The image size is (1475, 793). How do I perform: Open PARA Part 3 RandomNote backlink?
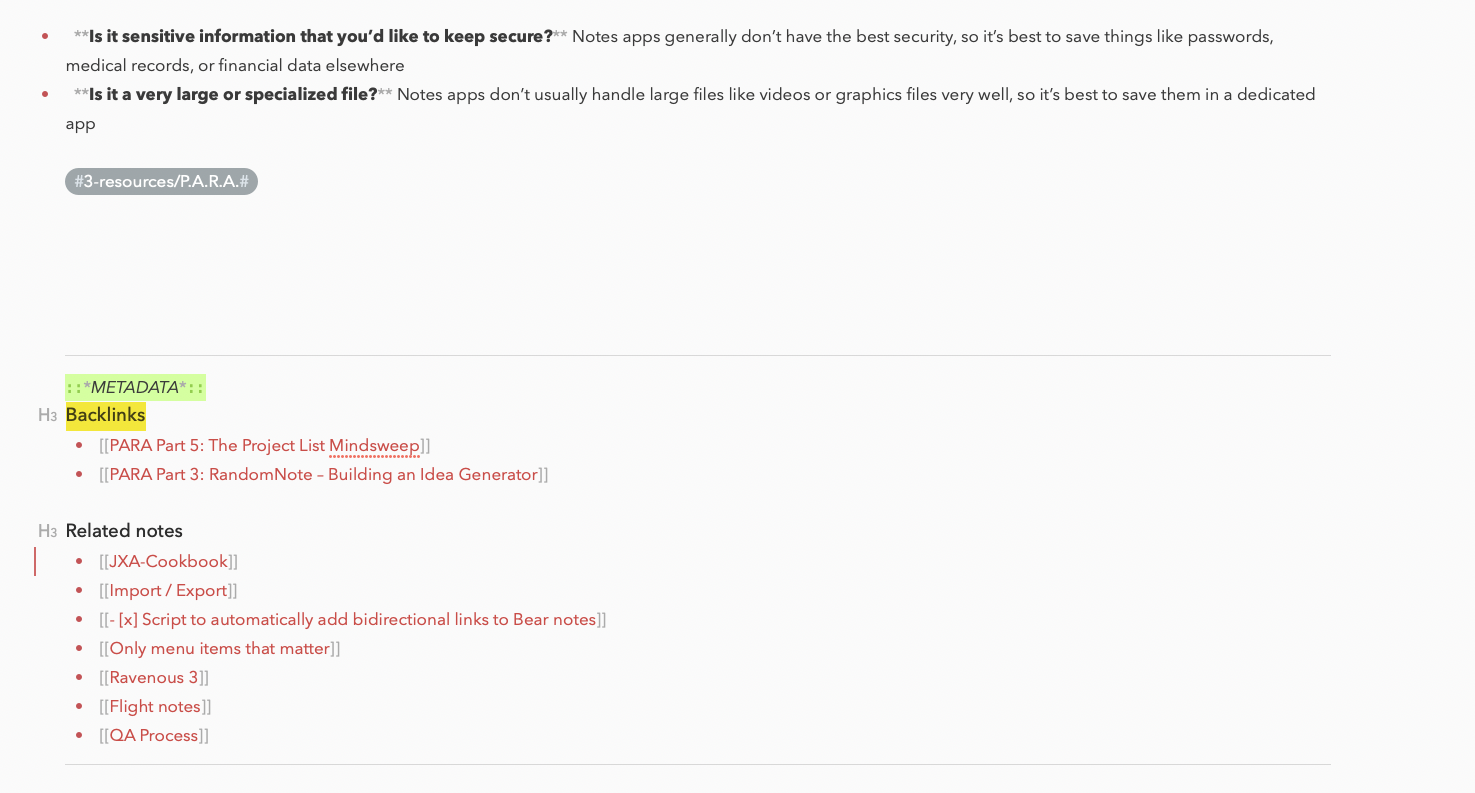point(323,475)
